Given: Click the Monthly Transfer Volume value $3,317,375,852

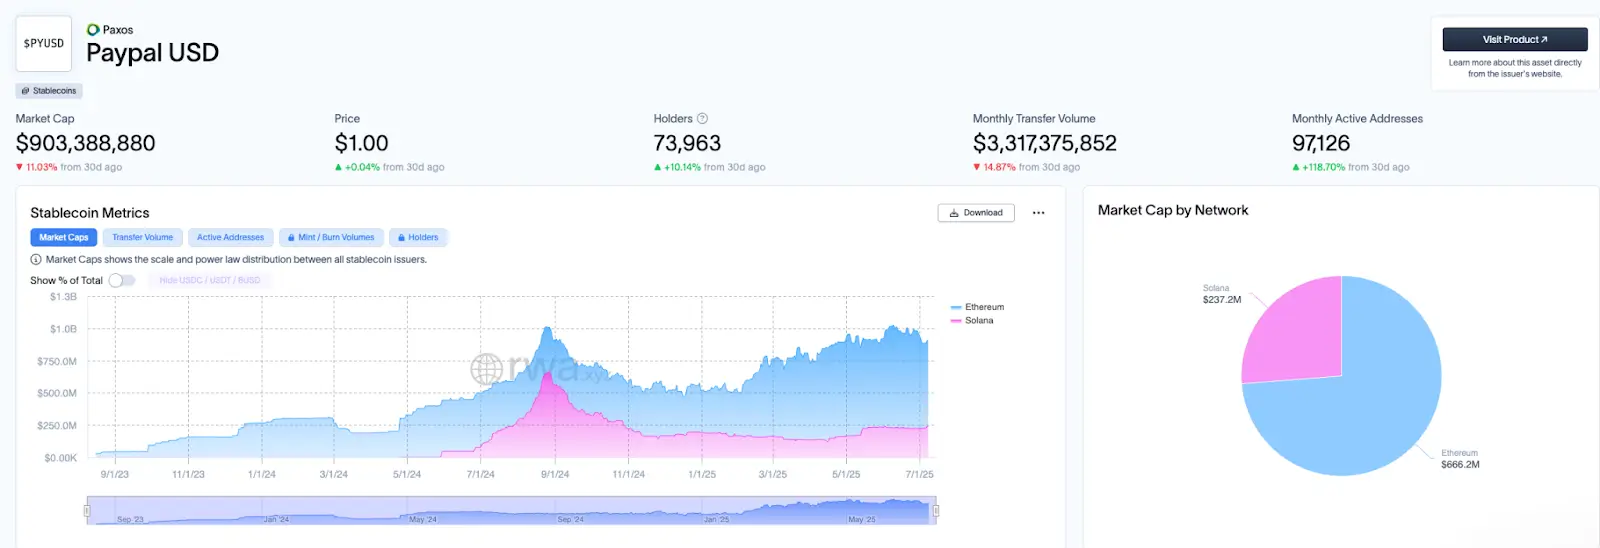Looking at the screenshot, I should click(1045, 143).
